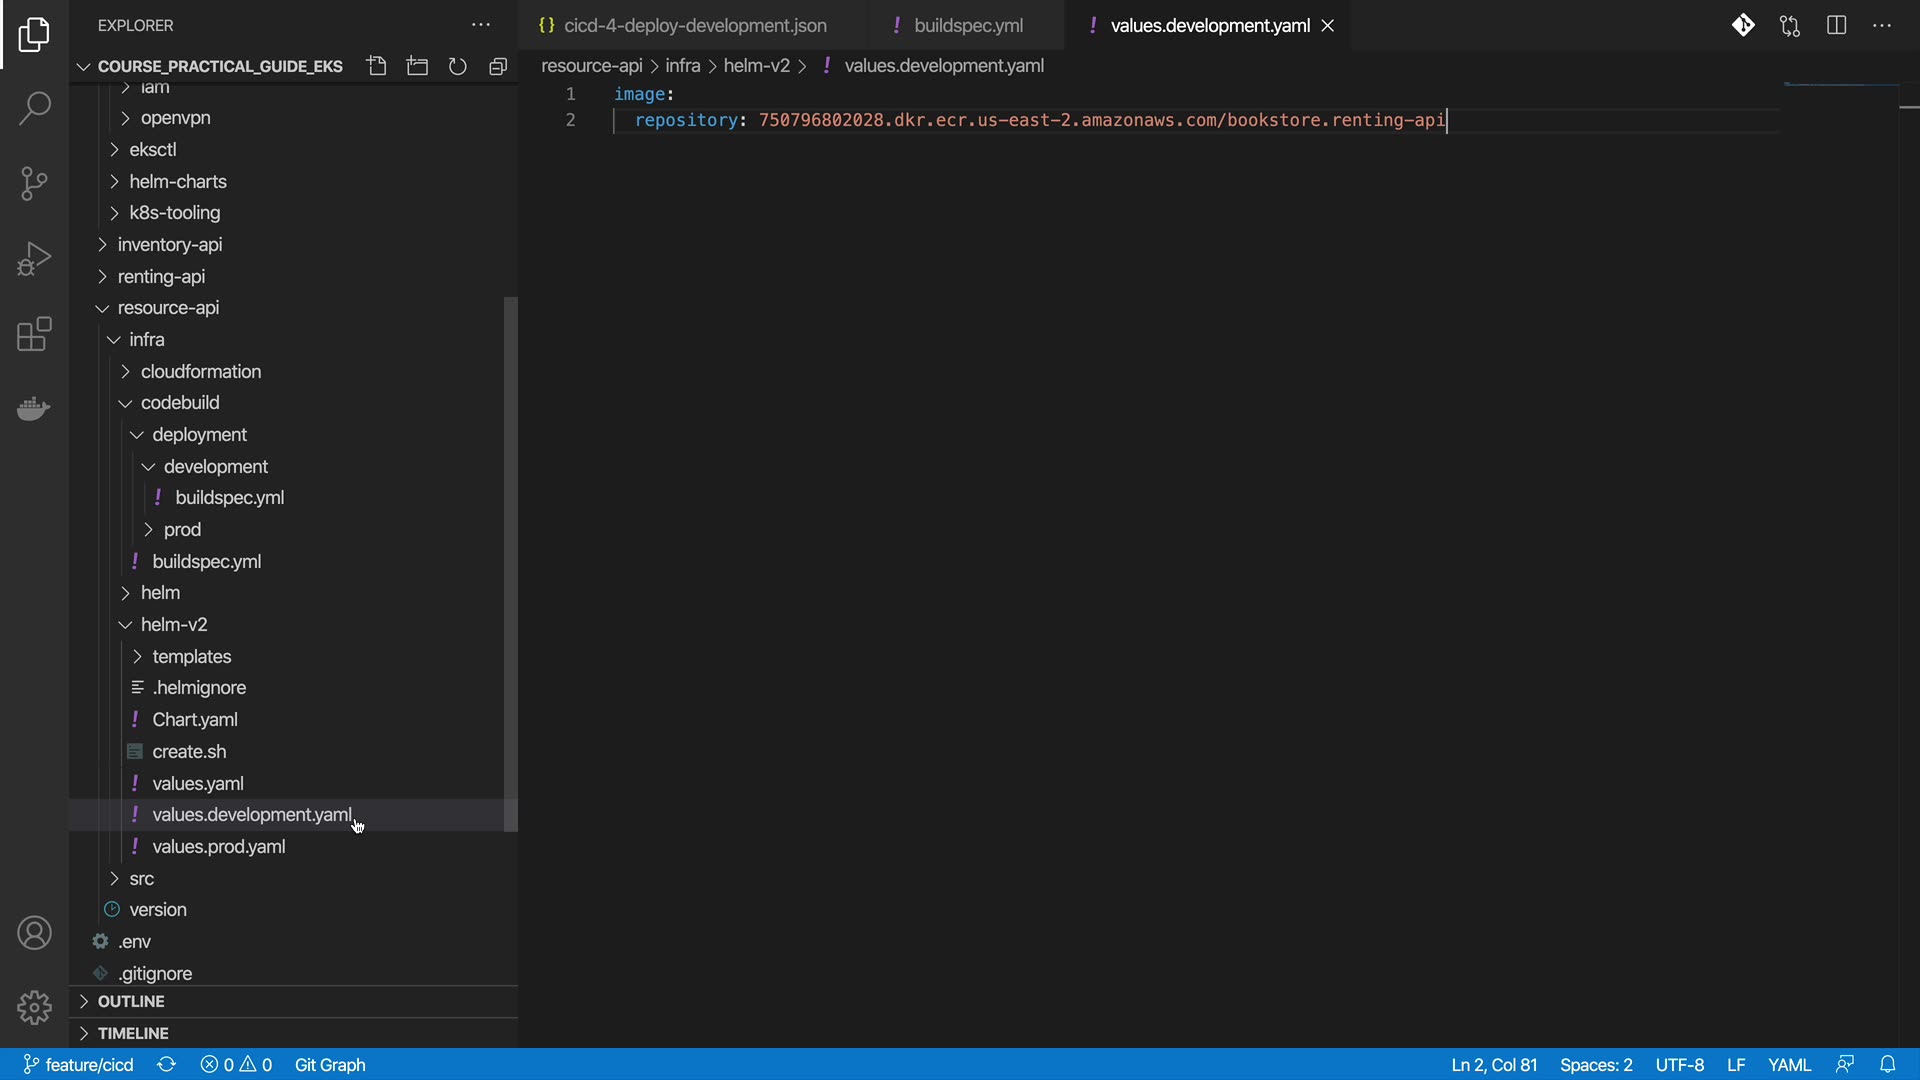Collapse all folders in Explorer
The height and width of the screenshot is (1080, 1920).
[498, 66]
